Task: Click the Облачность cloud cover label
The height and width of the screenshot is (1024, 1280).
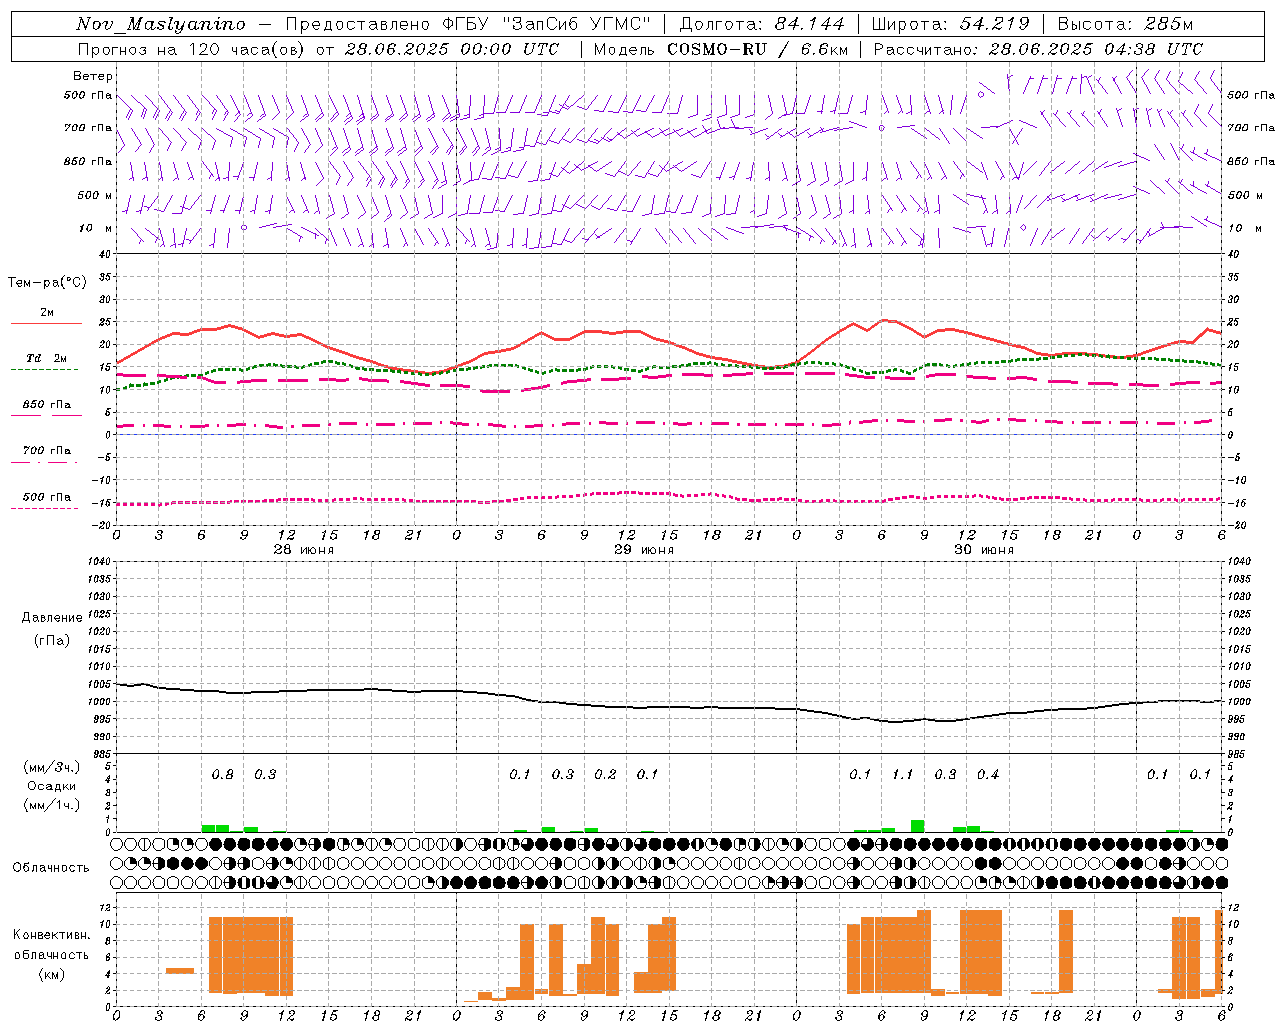Action: (x=51, y=868)
